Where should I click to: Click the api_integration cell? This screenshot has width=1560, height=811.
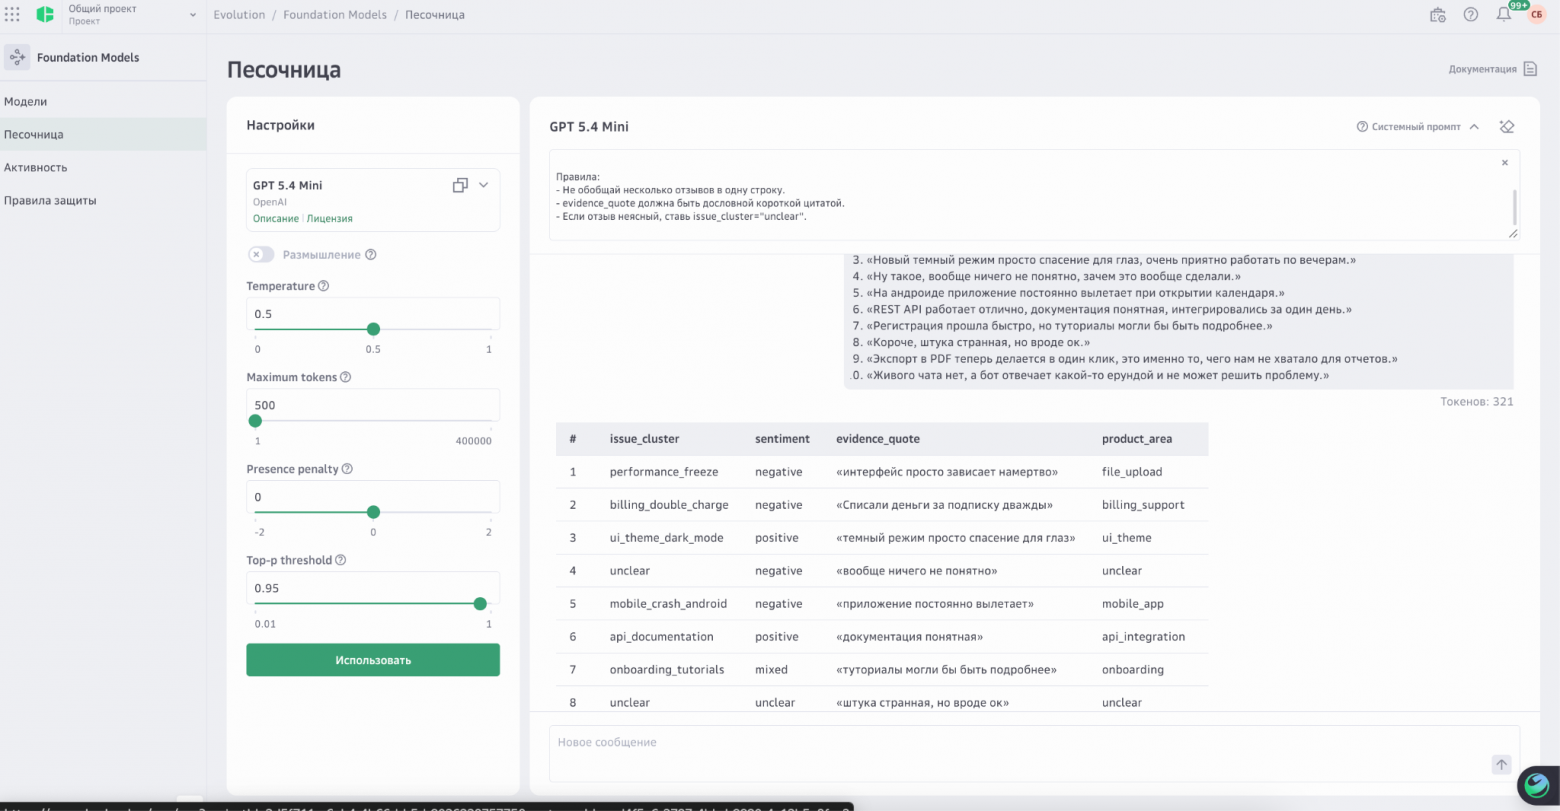(x=1143, y=637)
